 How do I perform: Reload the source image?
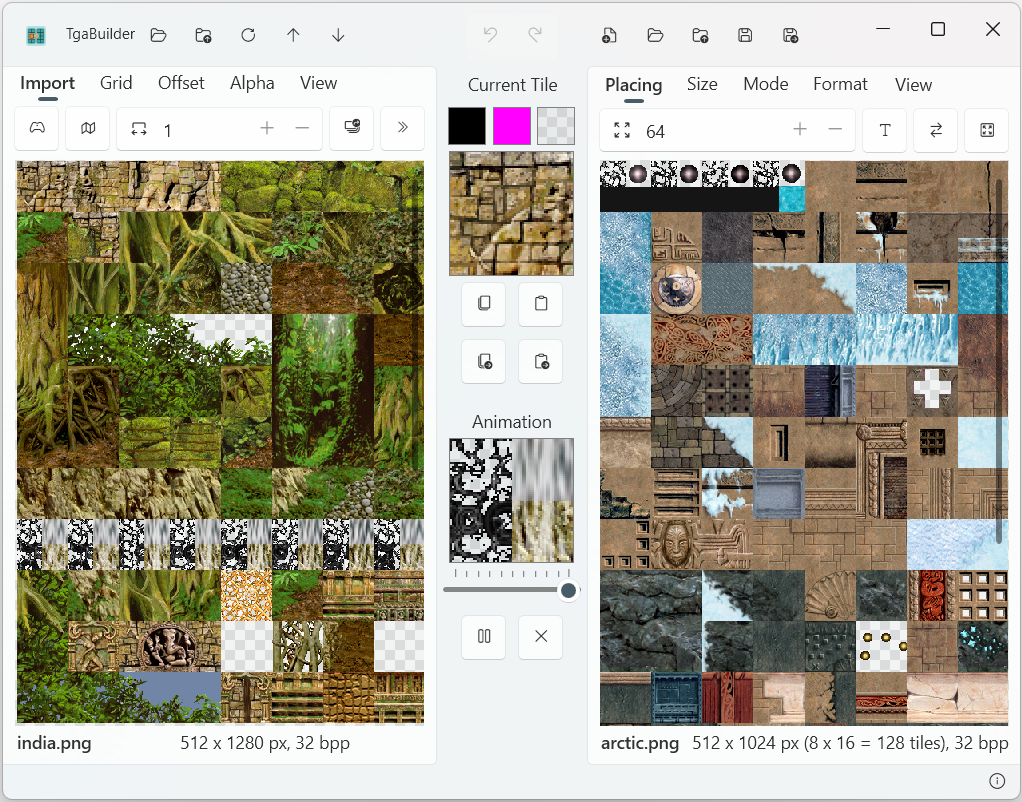click(x=248, y=35)
